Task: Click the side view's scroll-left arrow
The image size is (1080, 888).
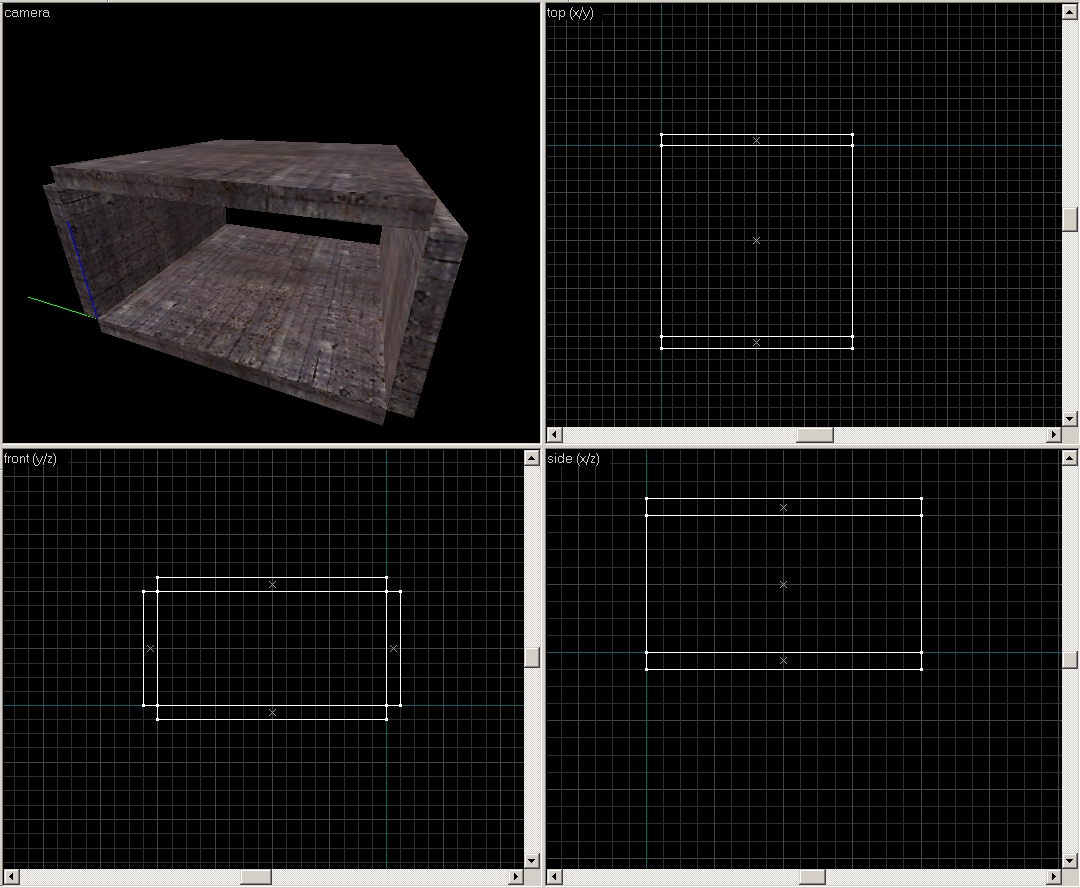Action: pos(554,877)
